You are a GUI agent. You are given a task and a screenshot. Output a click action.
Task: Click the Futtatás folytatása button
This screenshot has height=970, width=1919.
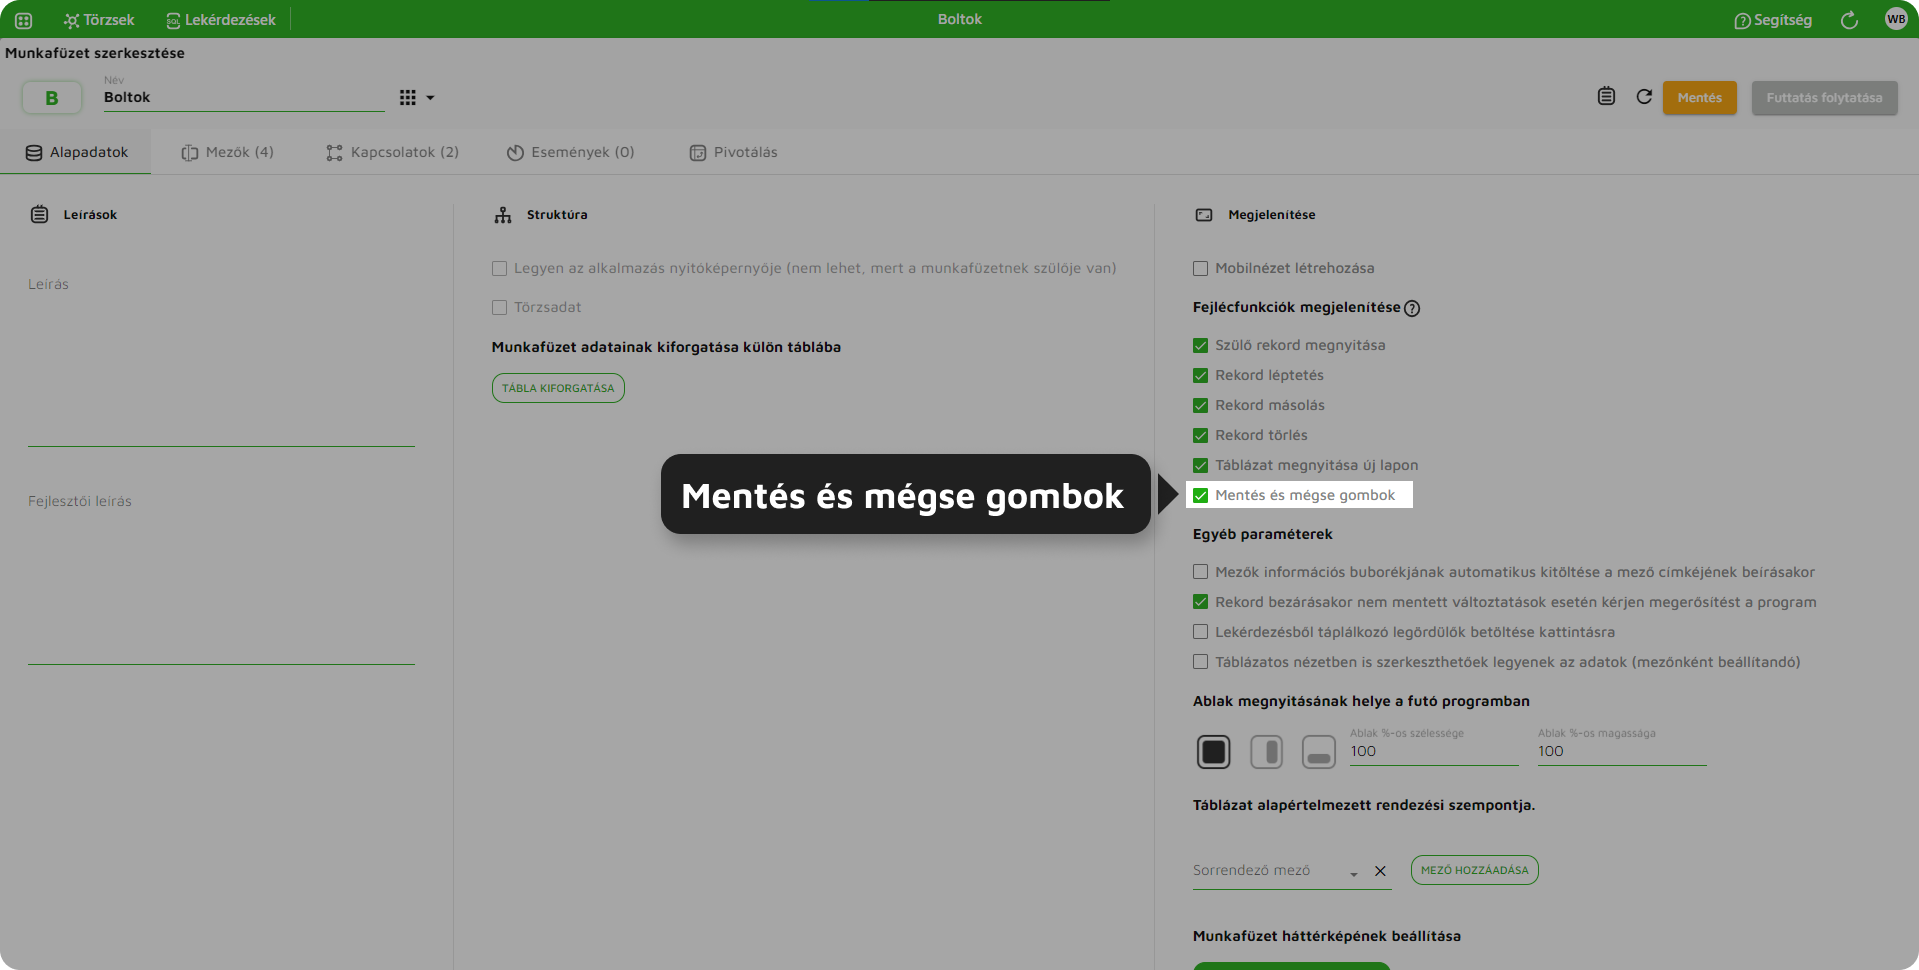click(1824, 98)
